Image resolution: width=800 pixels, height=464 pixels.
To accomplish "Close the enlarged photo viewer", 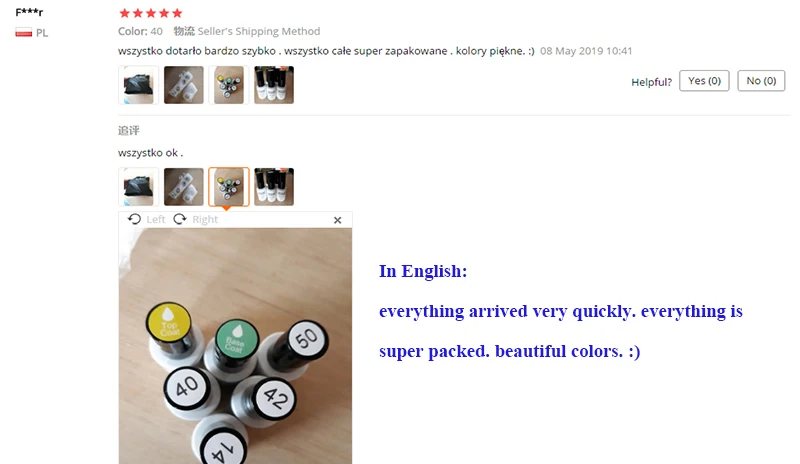I will click(x=337, y=220).
